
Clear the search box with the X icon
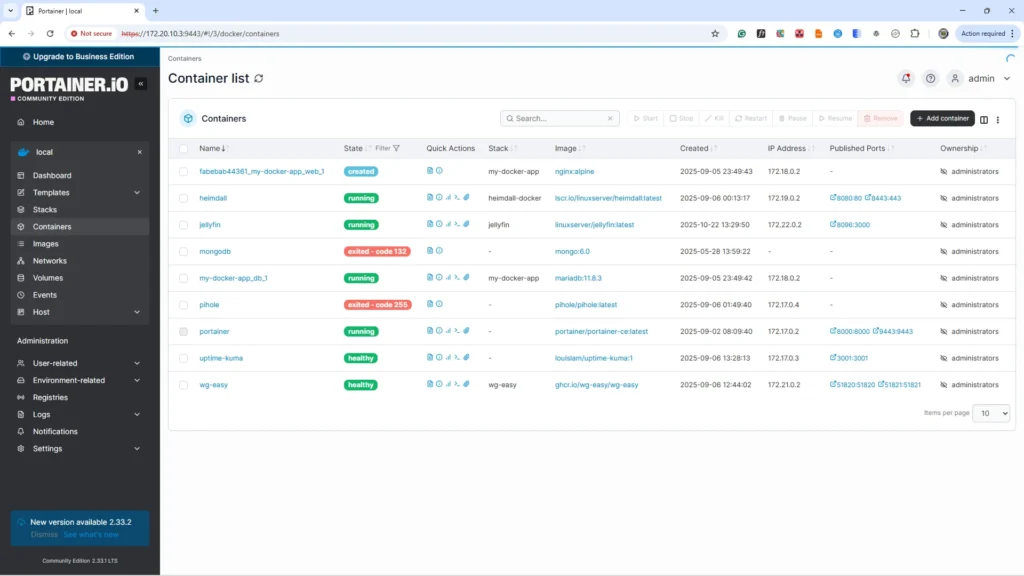point(611,118)
